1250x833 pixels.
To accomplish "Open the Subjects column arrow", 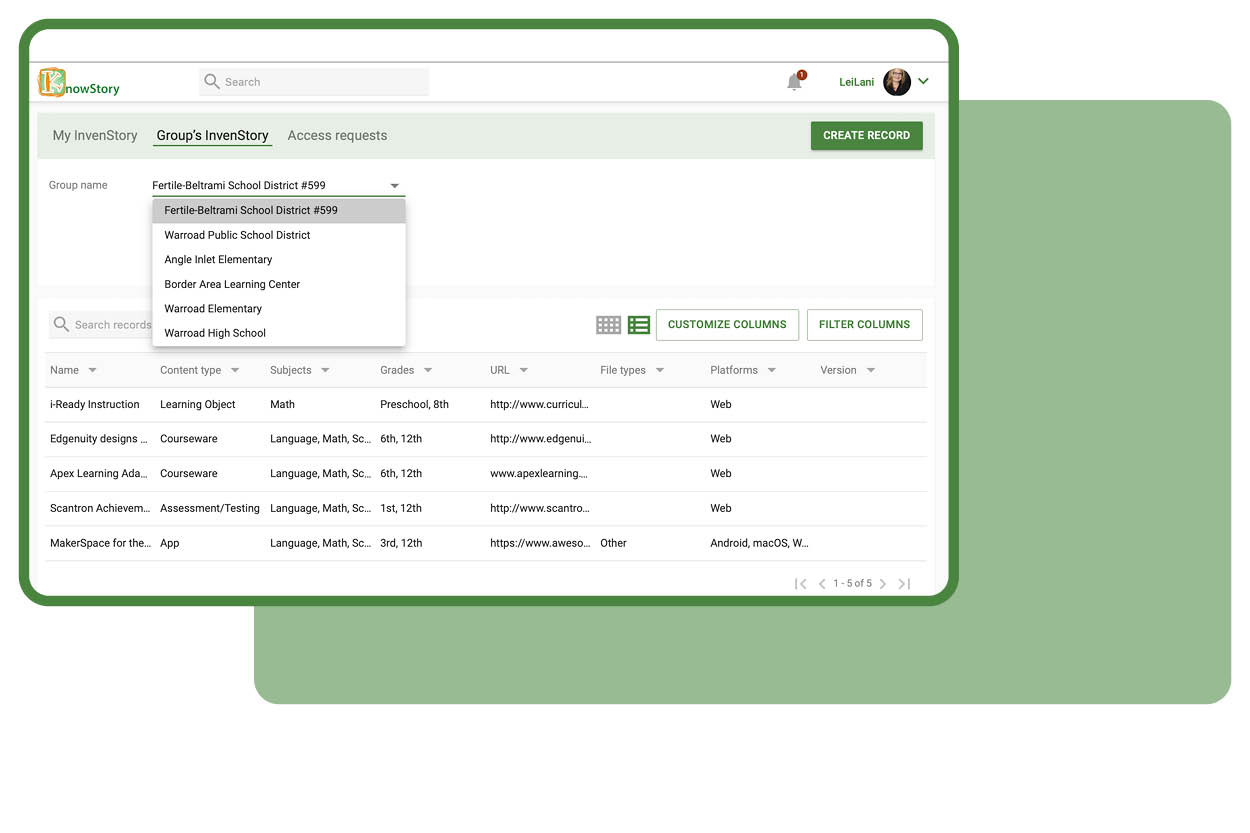I will 325,370.
